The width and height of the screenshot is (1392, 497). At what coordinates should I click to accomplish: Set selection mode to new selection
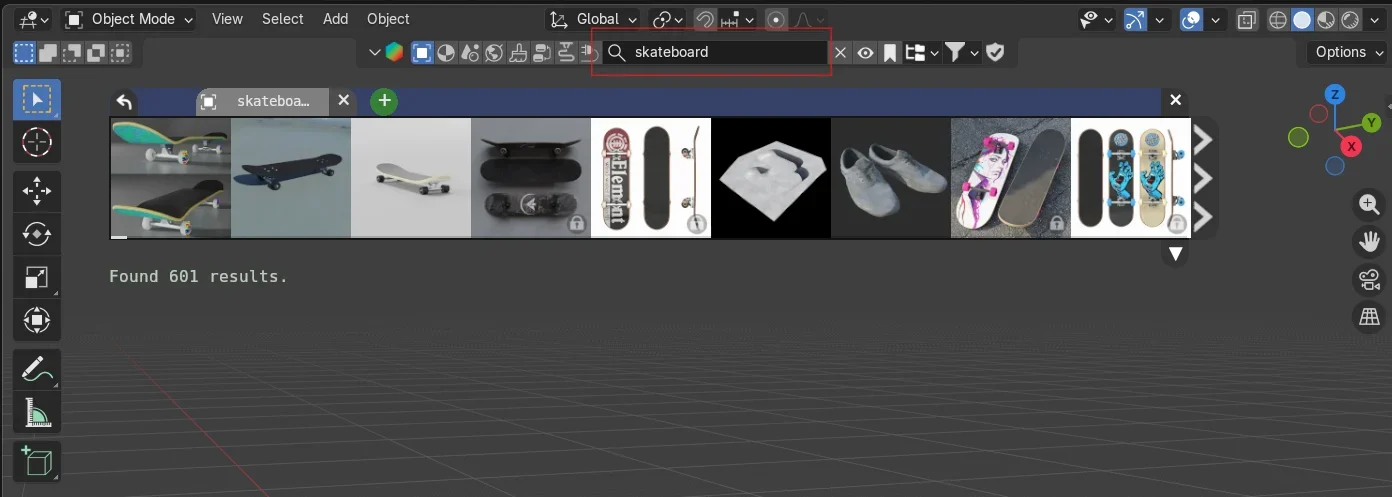[24, 52]
